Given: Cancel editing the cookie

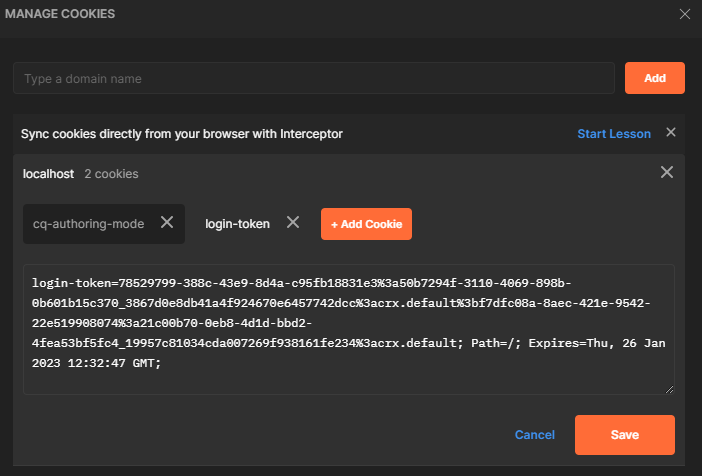Looking at the screenshot, I should [534, 435].
